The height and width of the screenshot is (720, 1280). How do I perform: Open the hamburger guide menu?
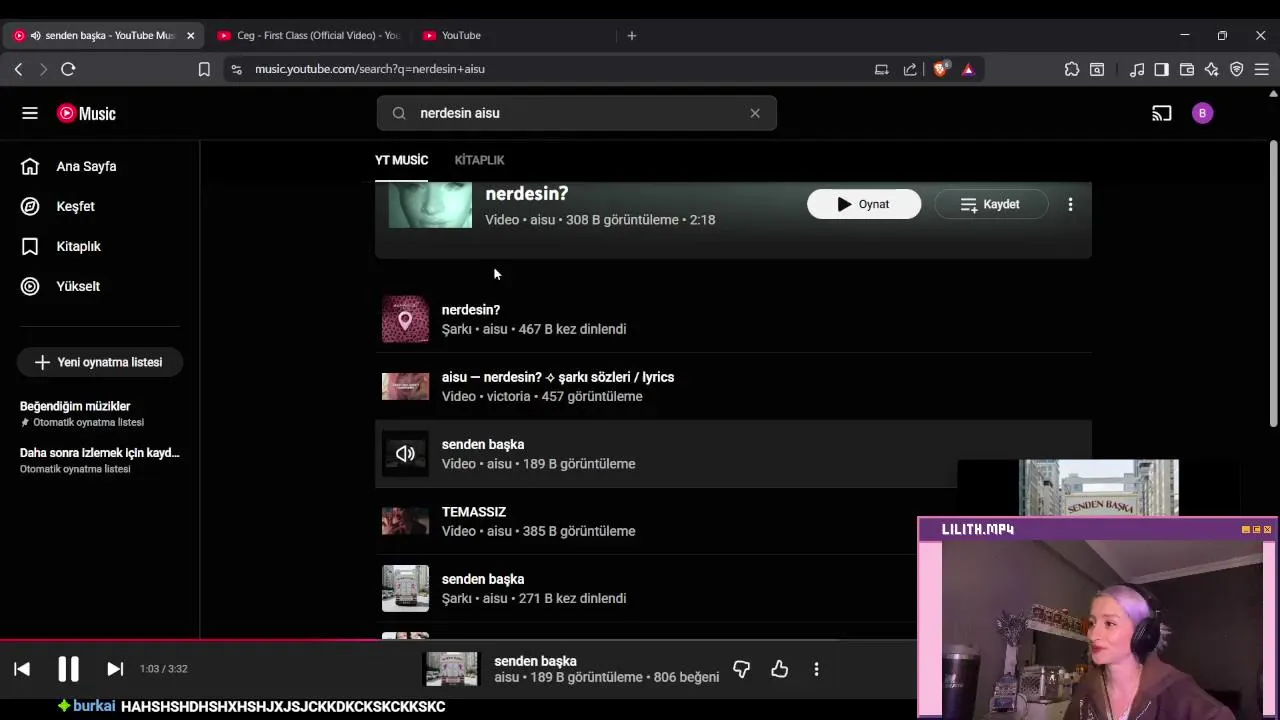30,113
